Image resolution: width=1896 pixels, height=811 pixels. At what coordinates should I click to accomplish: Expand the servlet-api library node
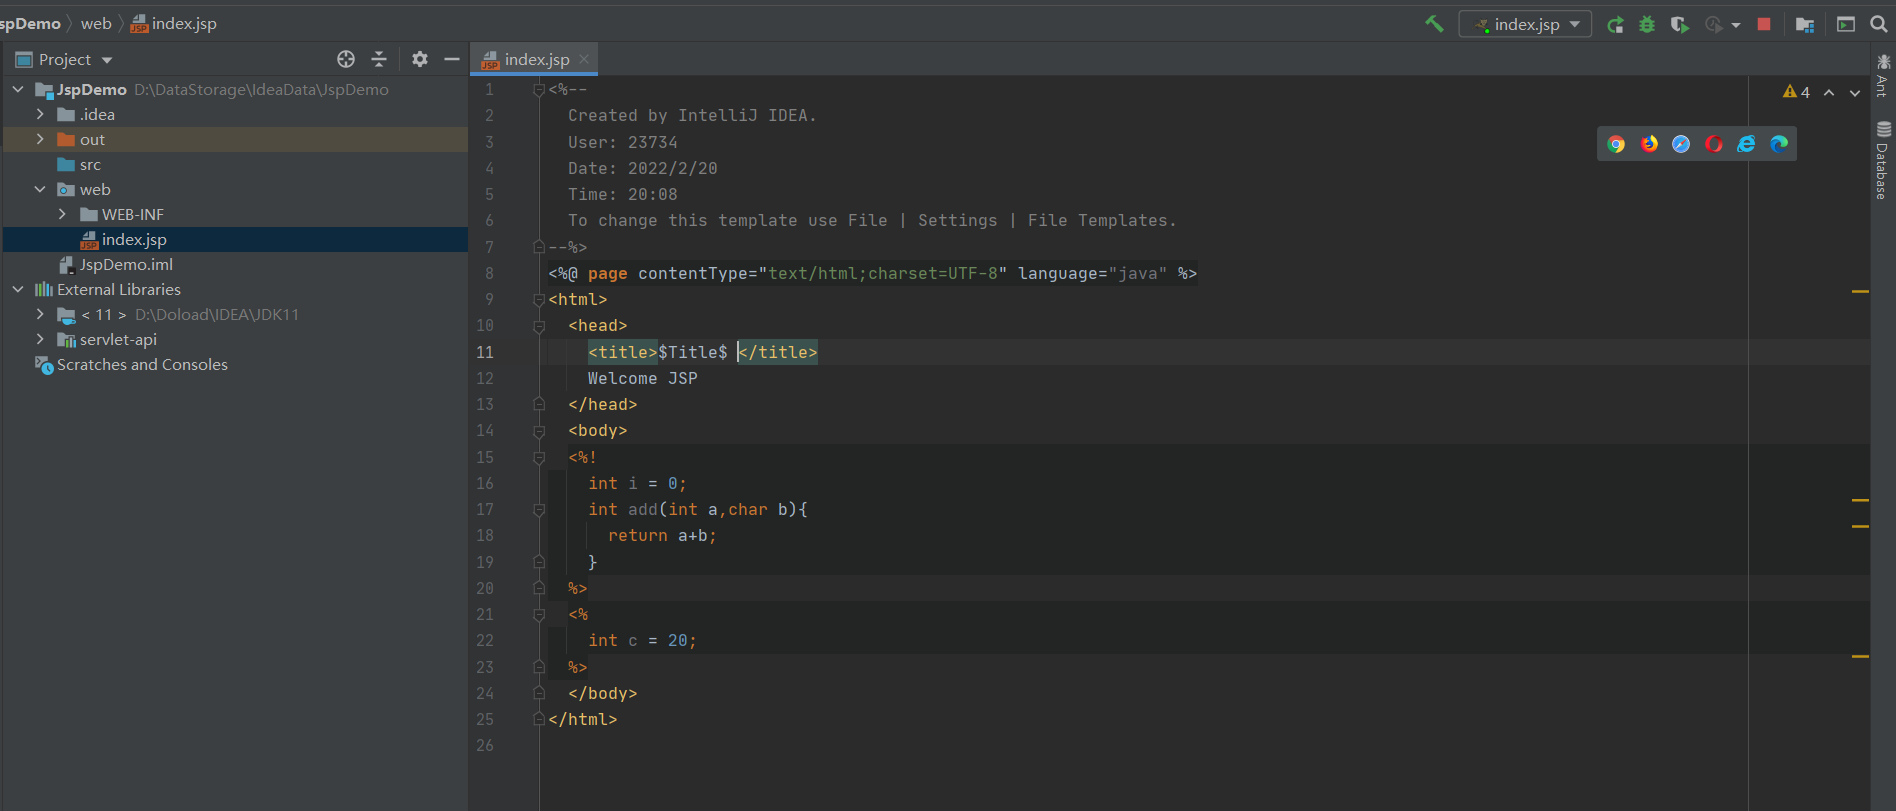[x=40, y=339]
